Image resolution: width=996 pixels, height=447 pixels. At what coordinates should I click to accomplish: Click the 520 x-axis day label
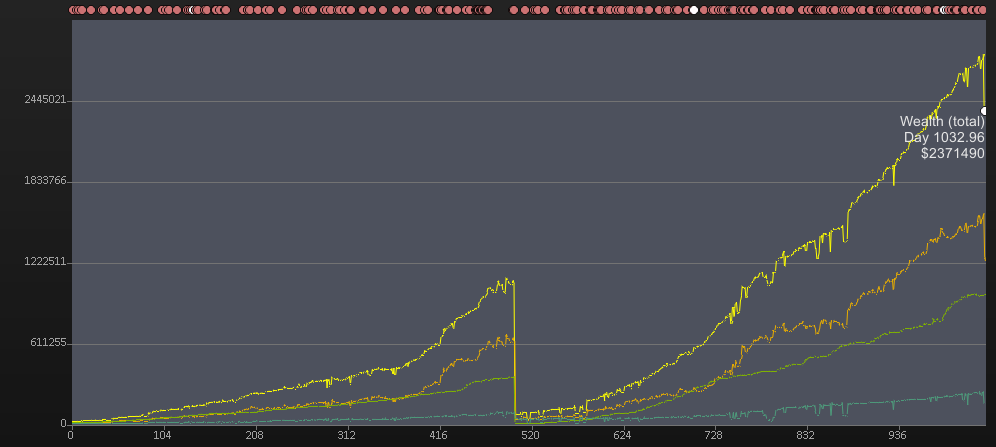[x=530, y=435]
